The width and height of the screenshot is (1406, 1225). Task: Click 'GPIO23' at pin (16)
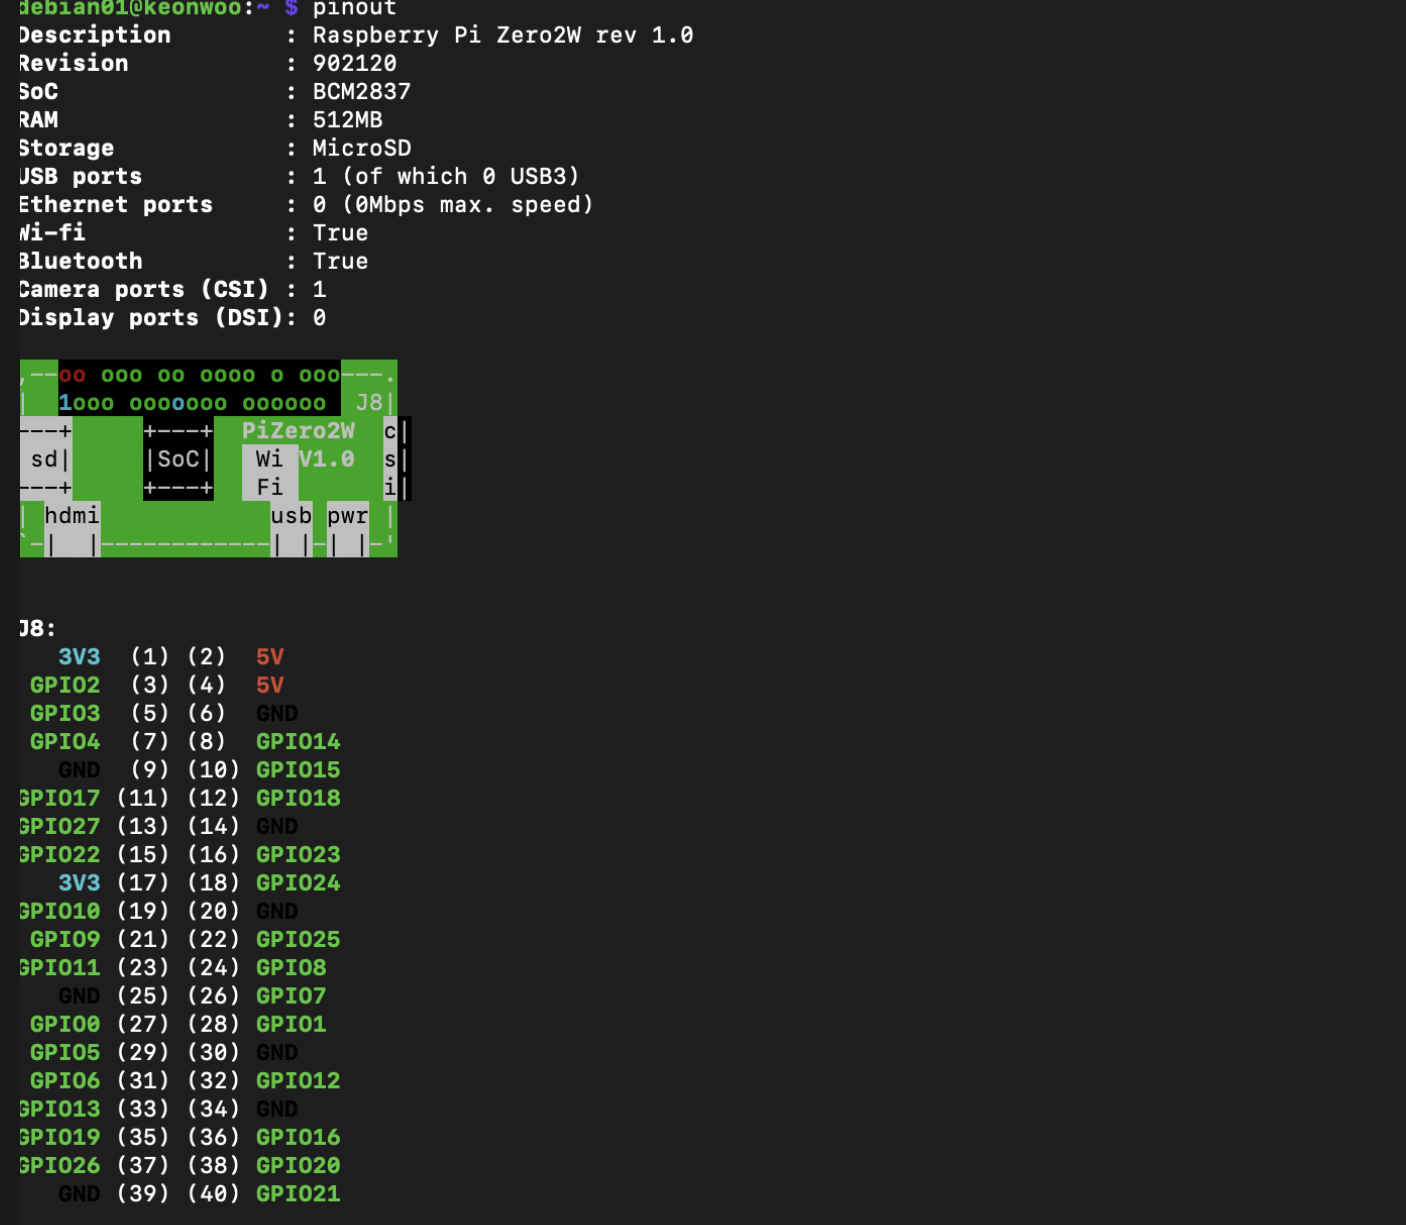click(x=298, y=854)
